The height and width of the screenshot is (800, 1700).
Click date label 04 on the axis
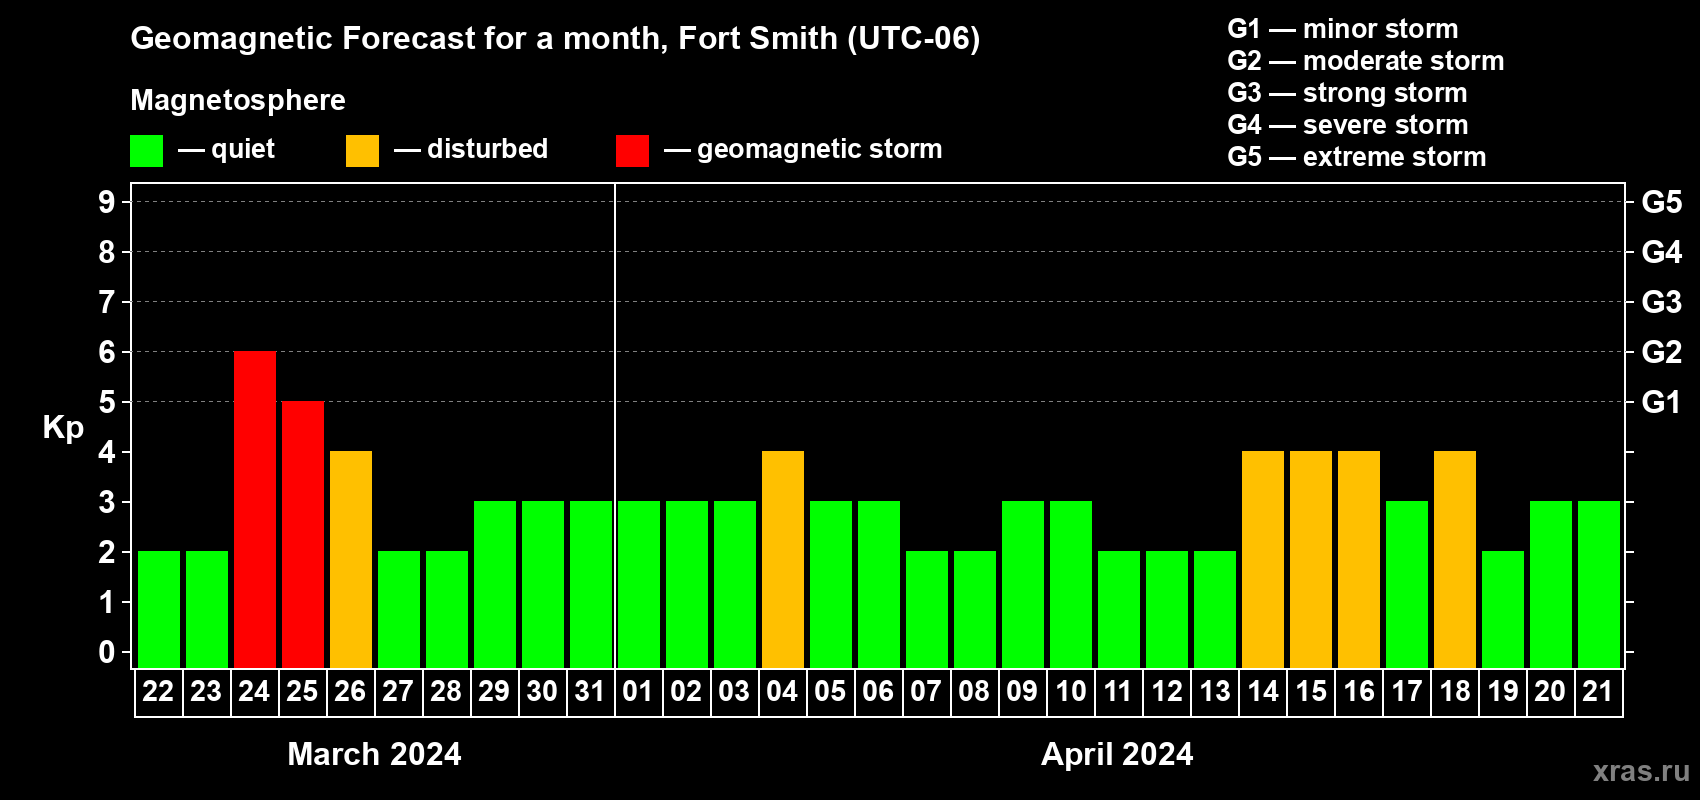click(x=782, y=692)
